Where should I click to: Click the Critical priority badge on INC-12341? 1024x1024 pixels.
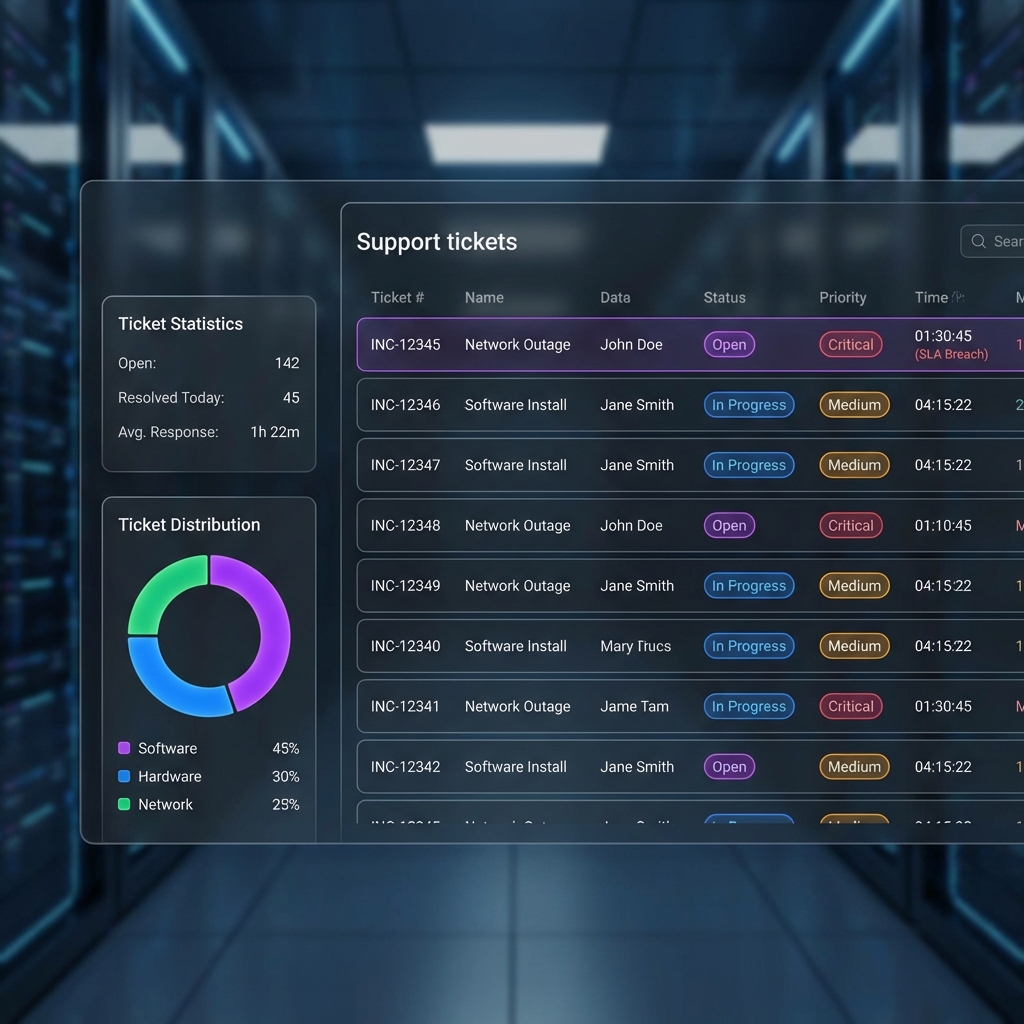pos(850,706)
